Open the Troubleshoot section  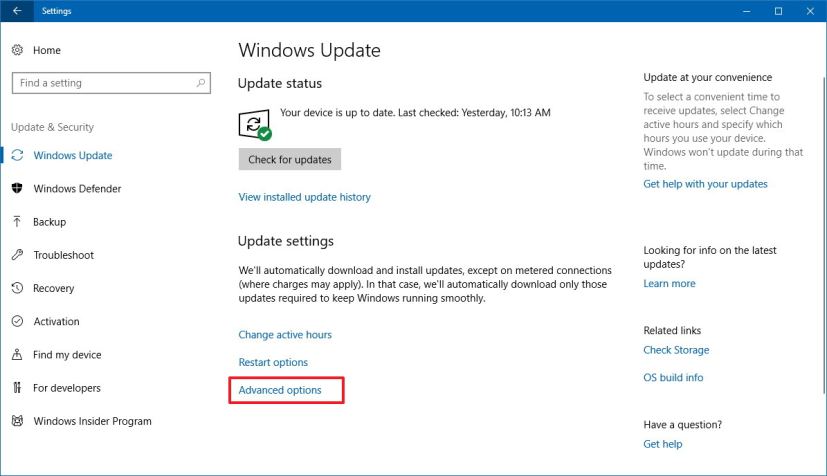(63, 255)
